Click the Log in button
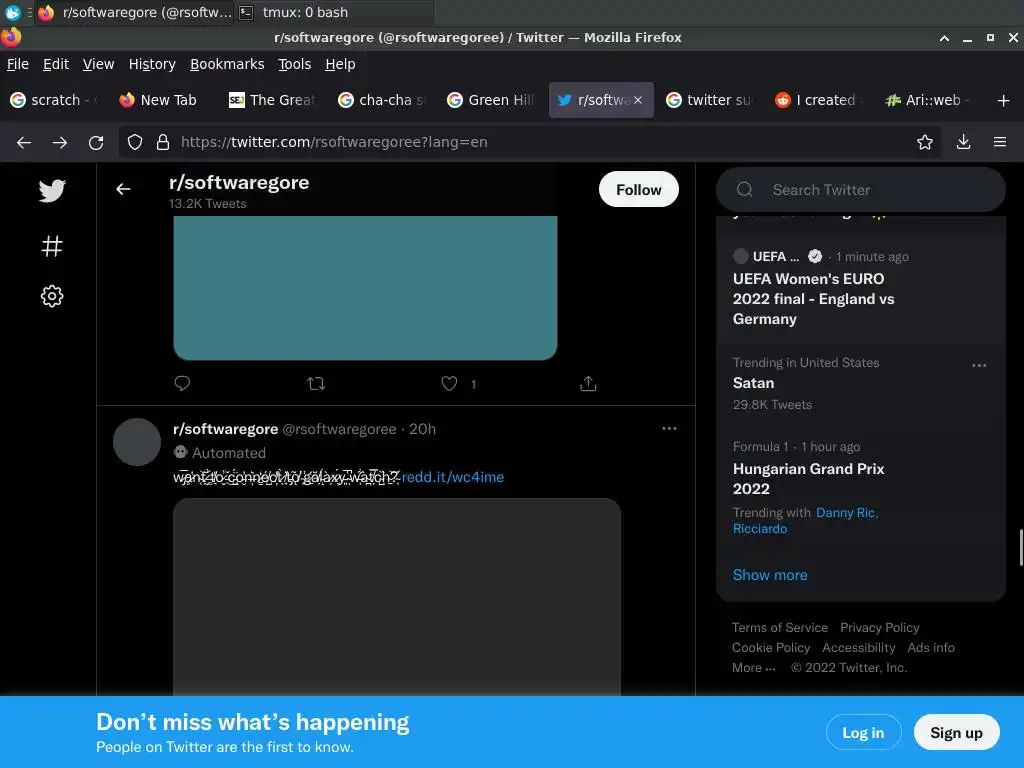Viewport: 1024px width, 768px height. tap(863, 733)
